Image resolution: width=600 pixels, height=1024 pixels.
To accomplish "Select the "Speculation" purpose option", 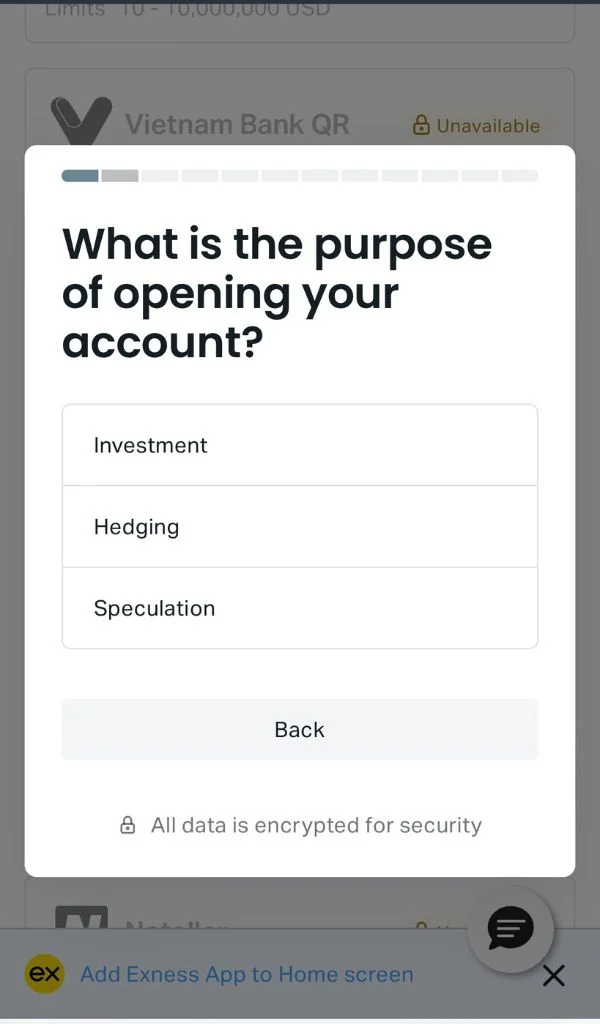I will [x=299, y=608].
